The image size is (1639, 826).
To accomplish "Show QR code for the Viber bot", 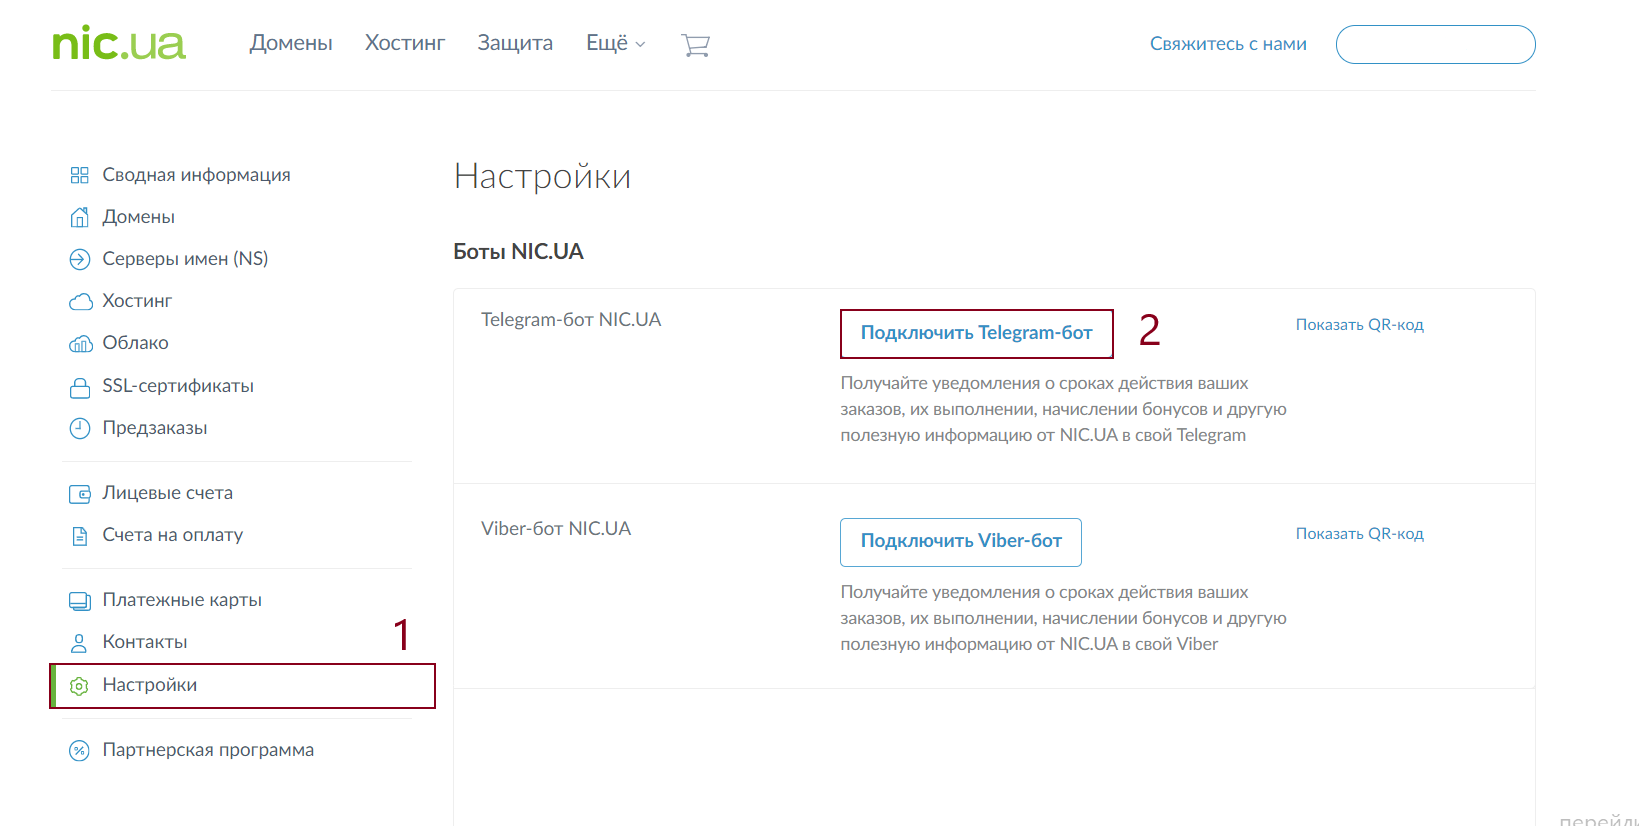I will click(1359, 534).
